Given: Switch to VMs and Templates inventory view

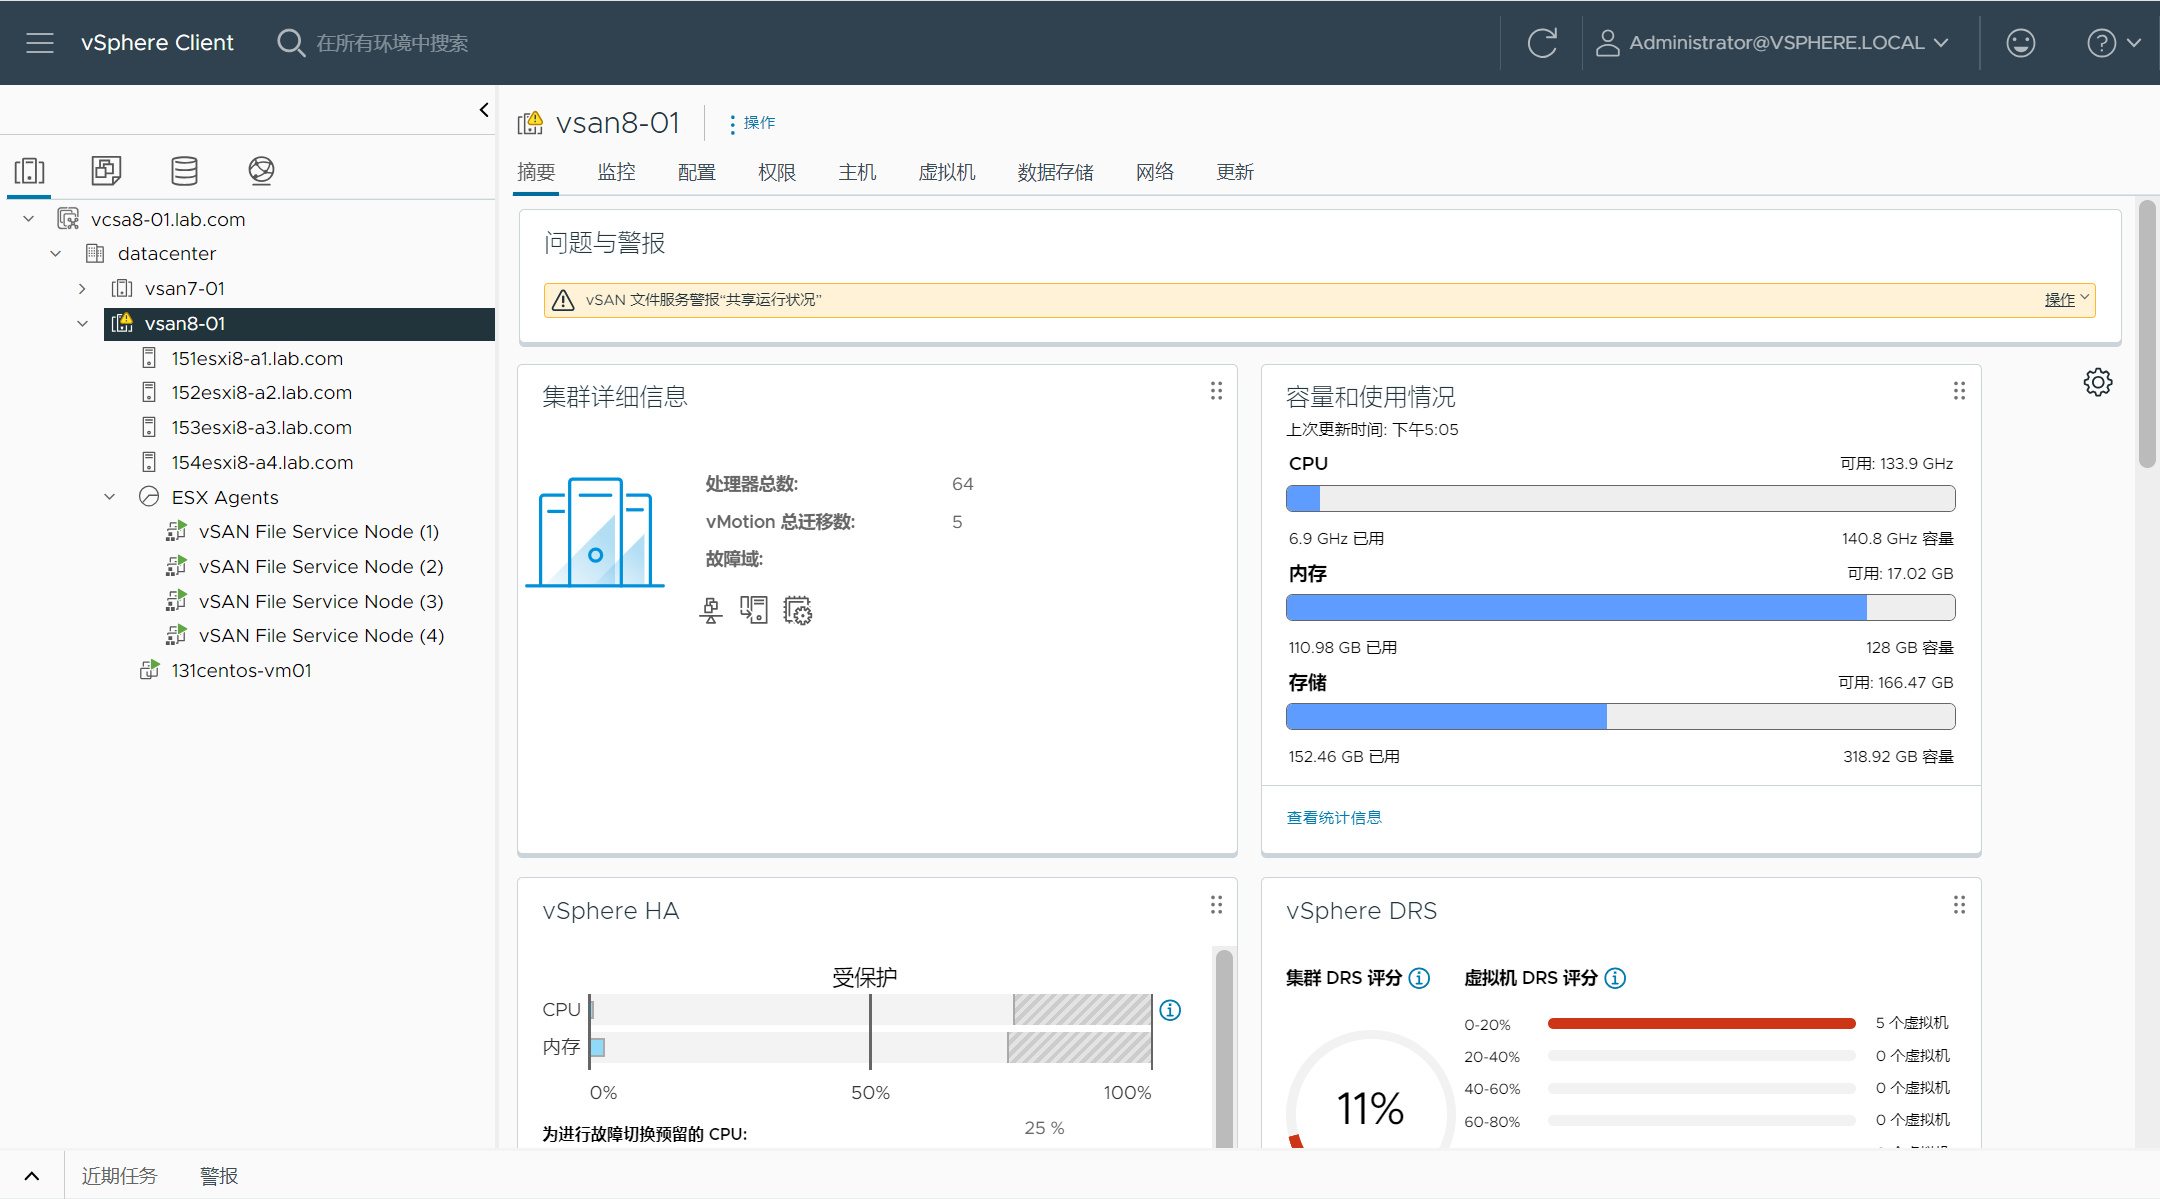Looking at the screenshot, I should 106,171.
